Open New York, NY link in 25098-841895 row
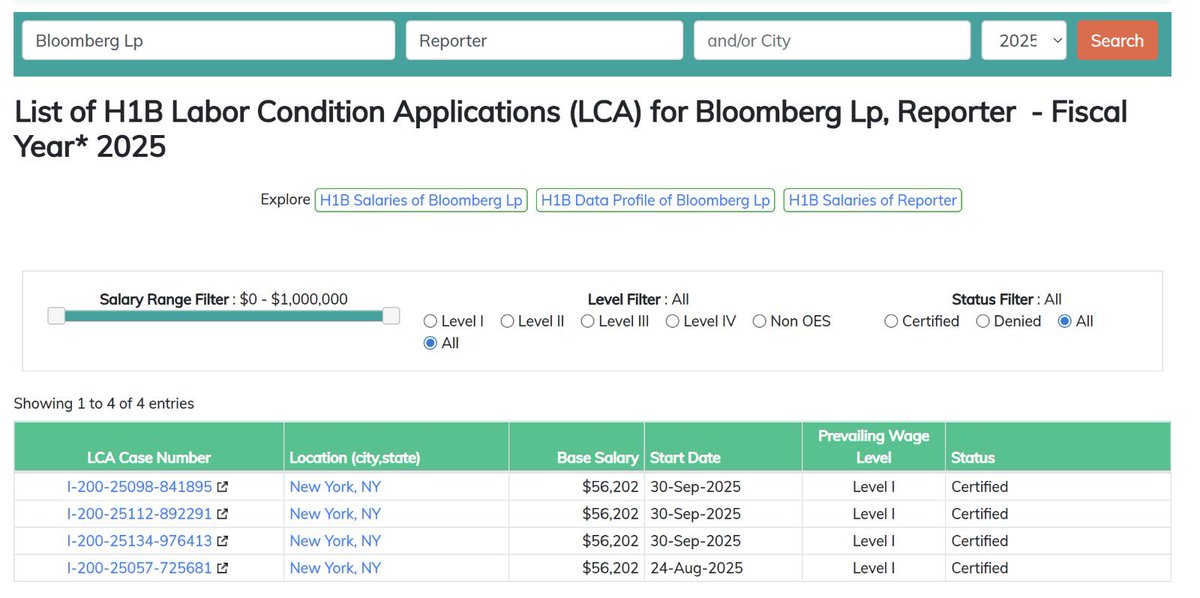Screen dimensions: 1200x598 pos(335,487)
